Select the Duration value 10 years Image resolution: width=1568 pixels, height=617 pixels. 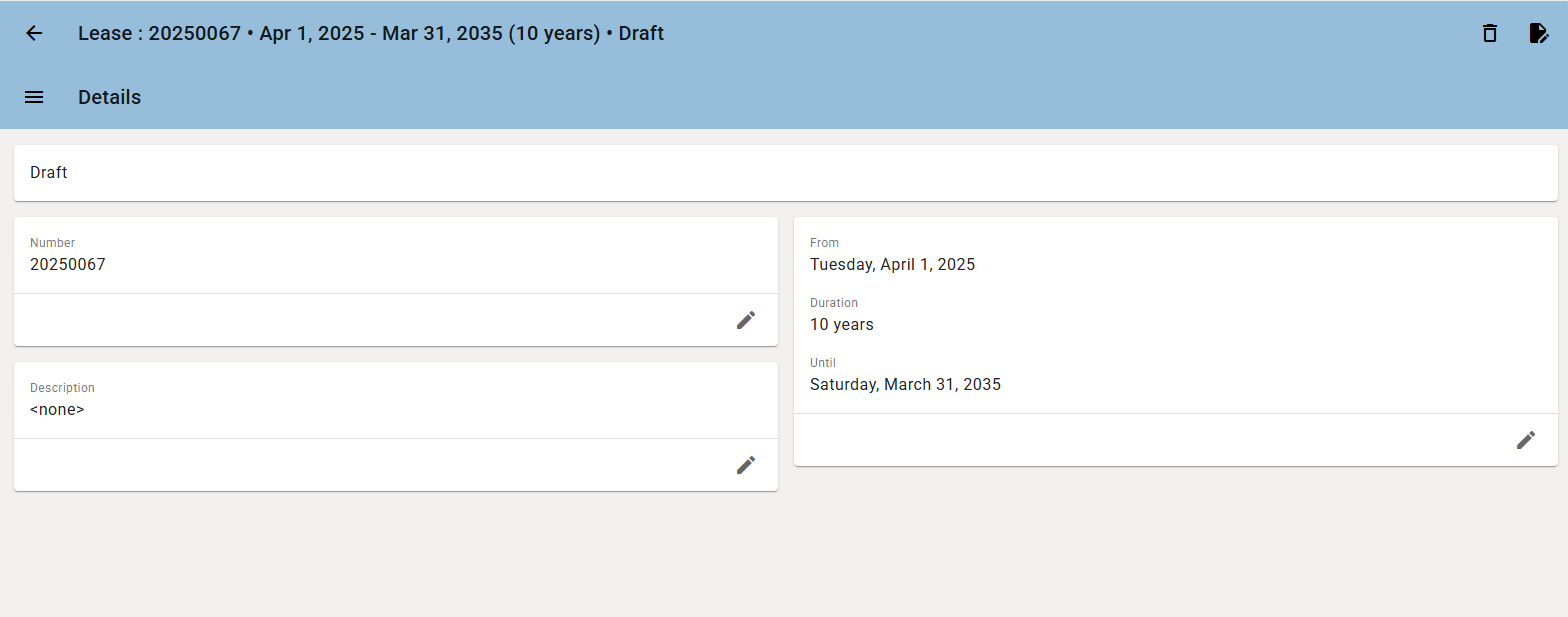pos(842,325)
